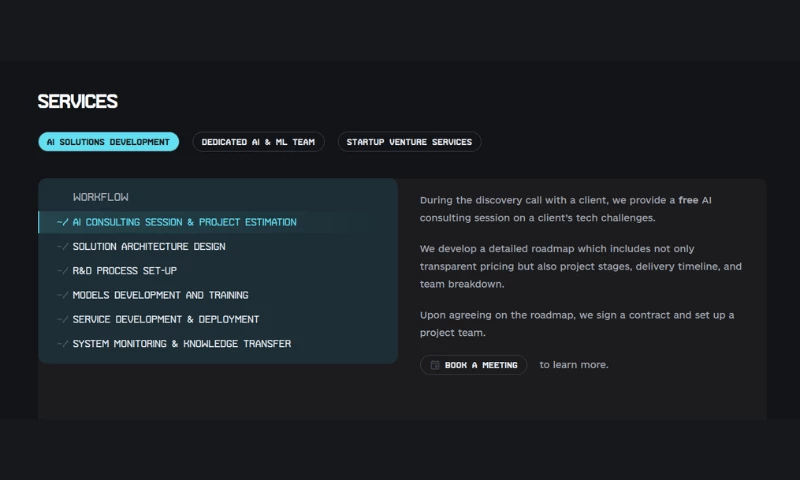Show the Solution Architecture Design step
The height and width of the screenshot is (480, 800).
149,247
